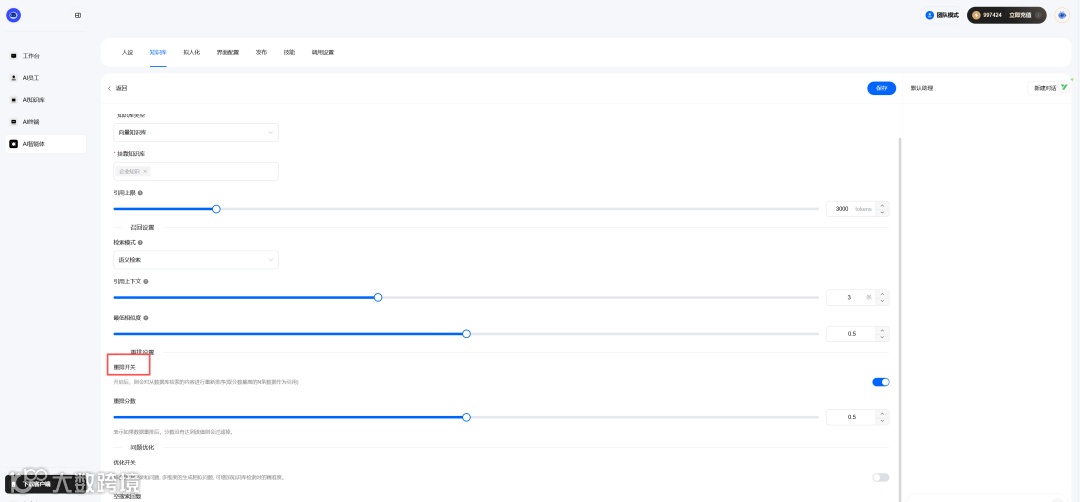Viewport: 1080px width, 502px height.
Task: Click the 新建对话 button
Action: click(1045, 88)
